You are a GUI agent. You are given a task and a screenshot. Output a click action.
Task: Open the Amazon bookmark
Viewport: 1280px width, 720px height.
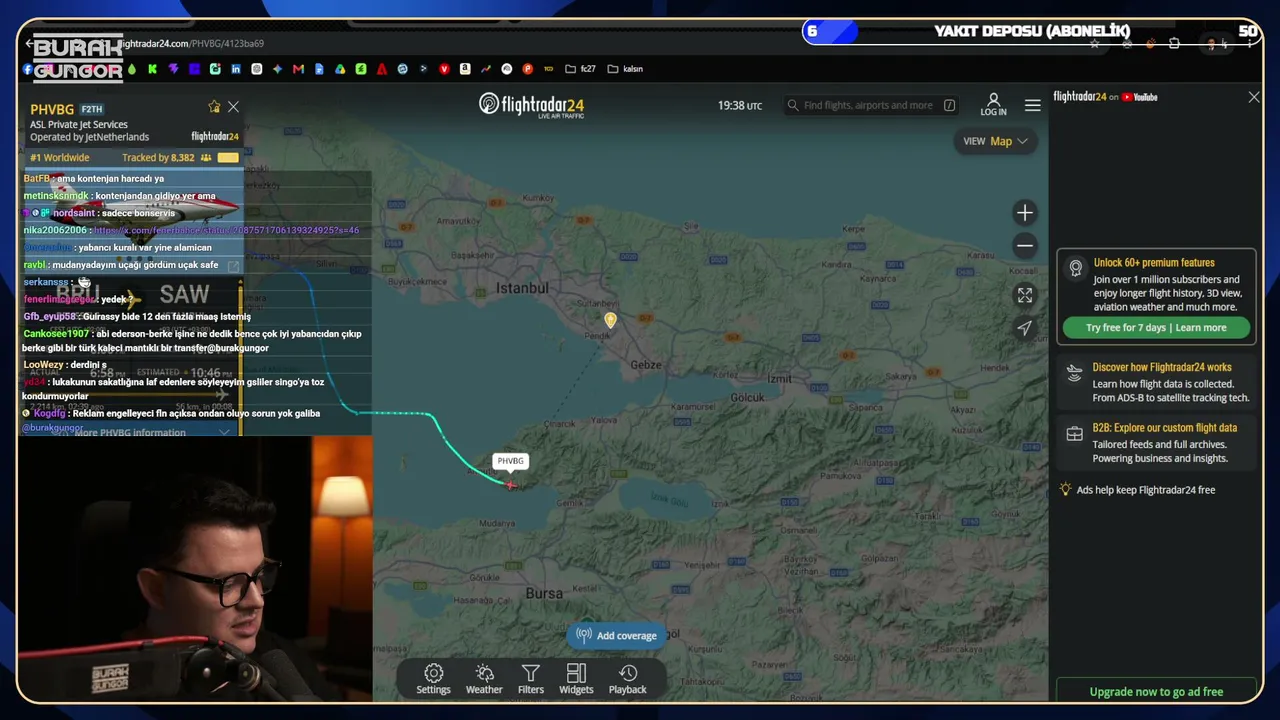[x=465, y=69]
